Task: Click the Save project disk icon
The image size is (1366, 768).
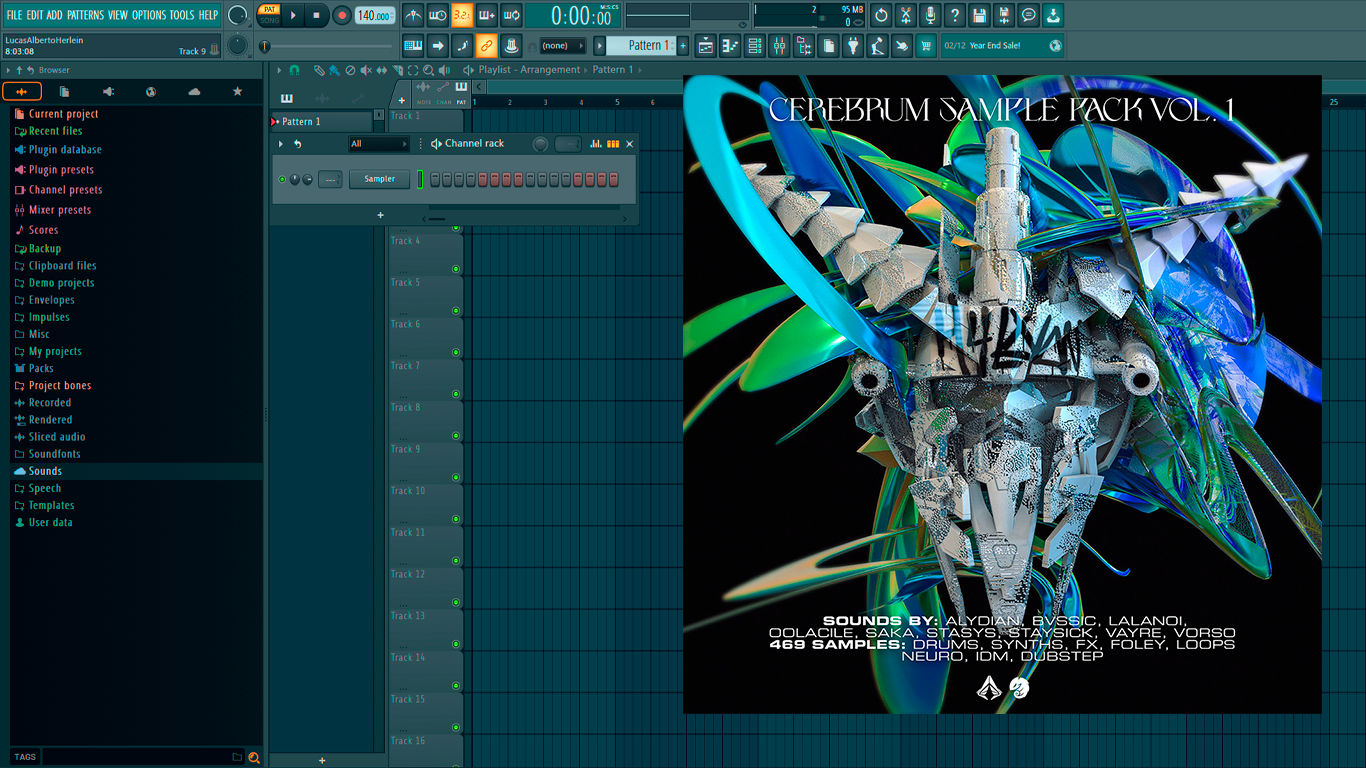Action: point(979,16)
